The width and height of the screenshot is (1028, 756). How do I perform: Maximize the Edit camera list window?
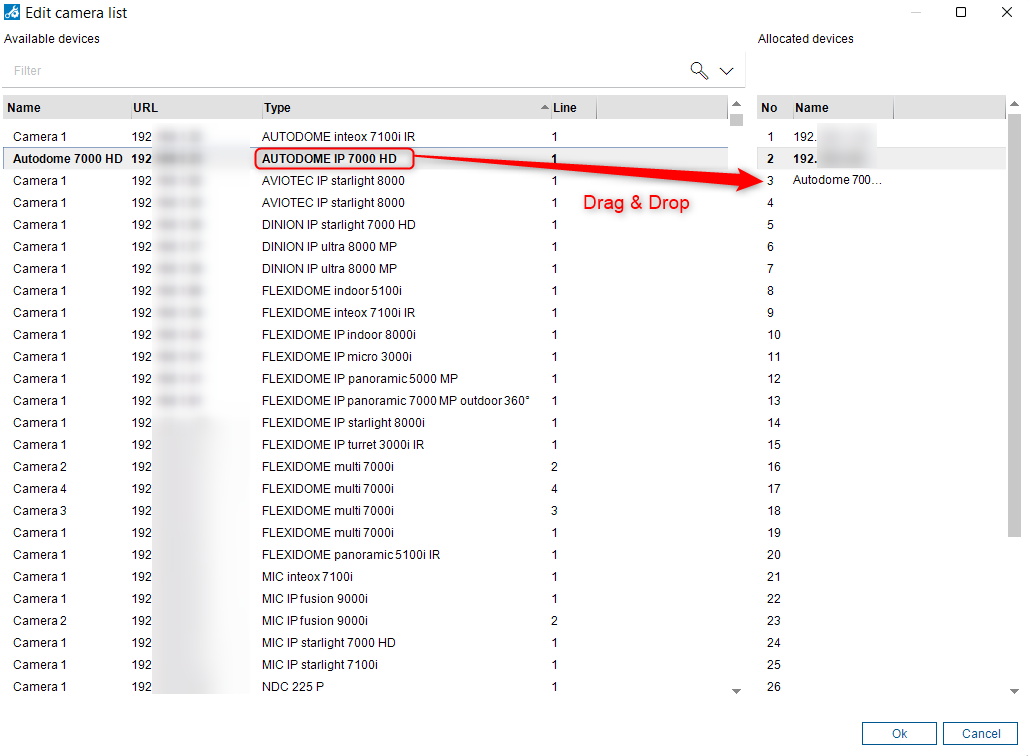click(960, 12)
